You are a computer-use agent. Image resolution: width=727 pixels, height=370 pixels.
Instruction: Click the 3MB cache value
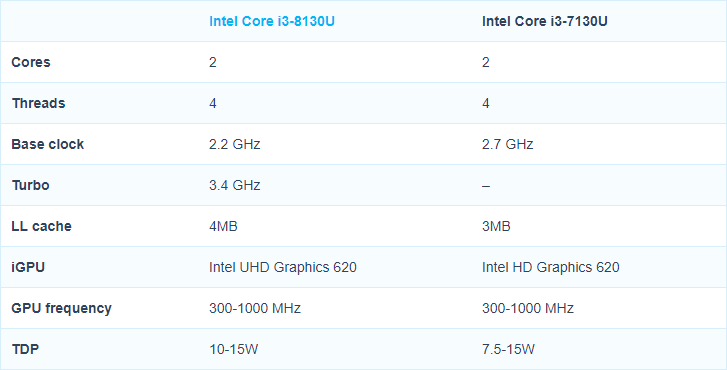click(497, 226)
